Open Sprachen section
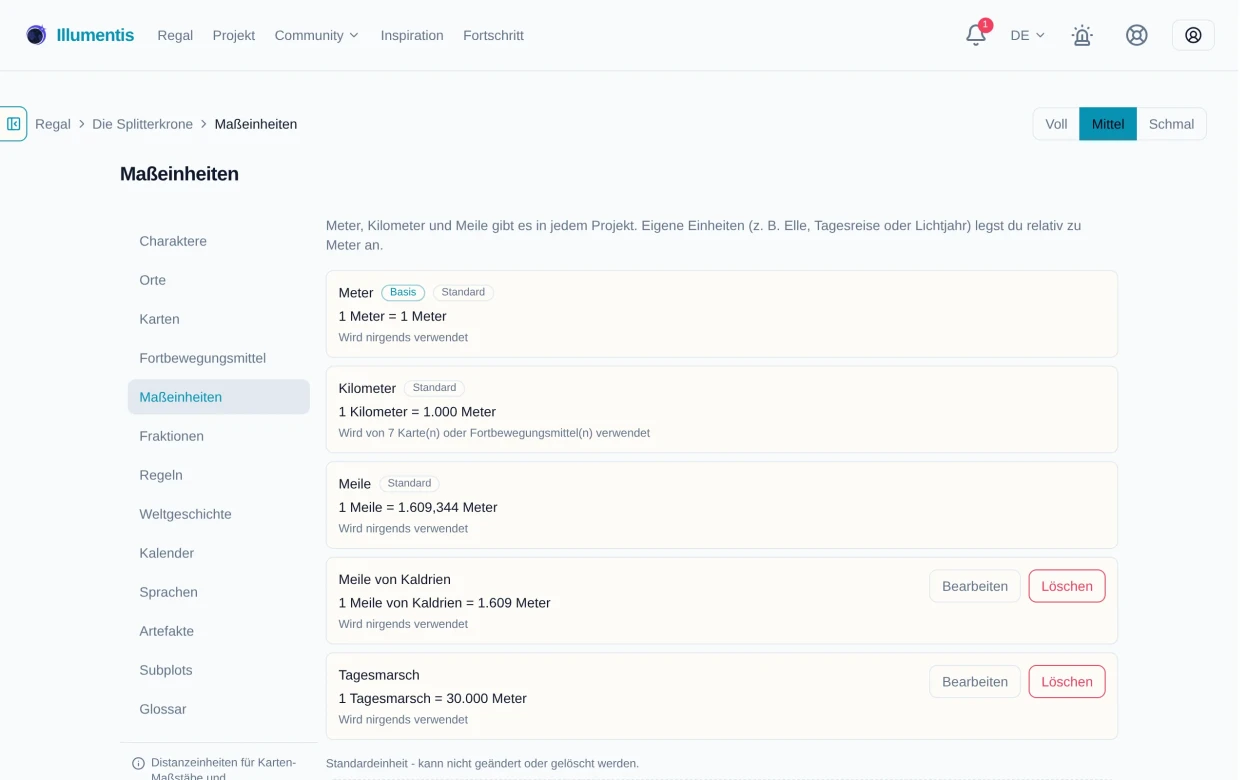 (219, 592)
